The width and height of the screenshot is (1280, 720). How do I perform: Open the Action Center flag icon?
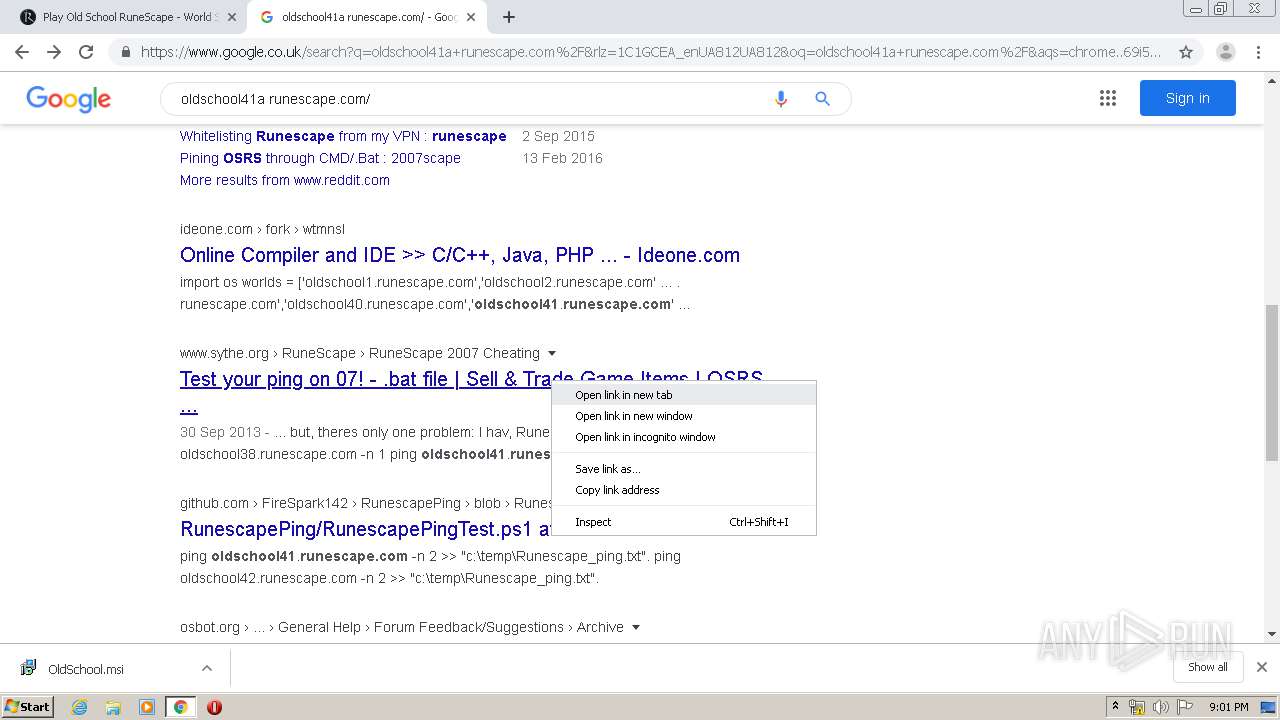click(x=1183, y=707)
